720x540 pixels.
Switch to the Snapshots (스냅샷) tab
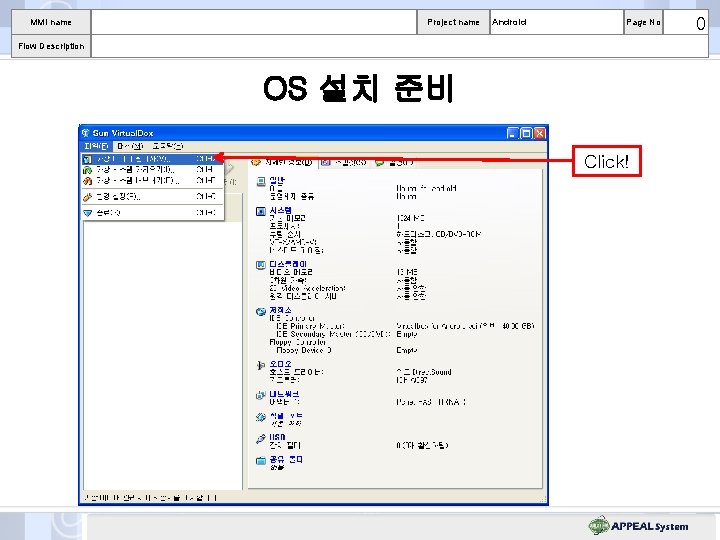click(x=344, y=163)
